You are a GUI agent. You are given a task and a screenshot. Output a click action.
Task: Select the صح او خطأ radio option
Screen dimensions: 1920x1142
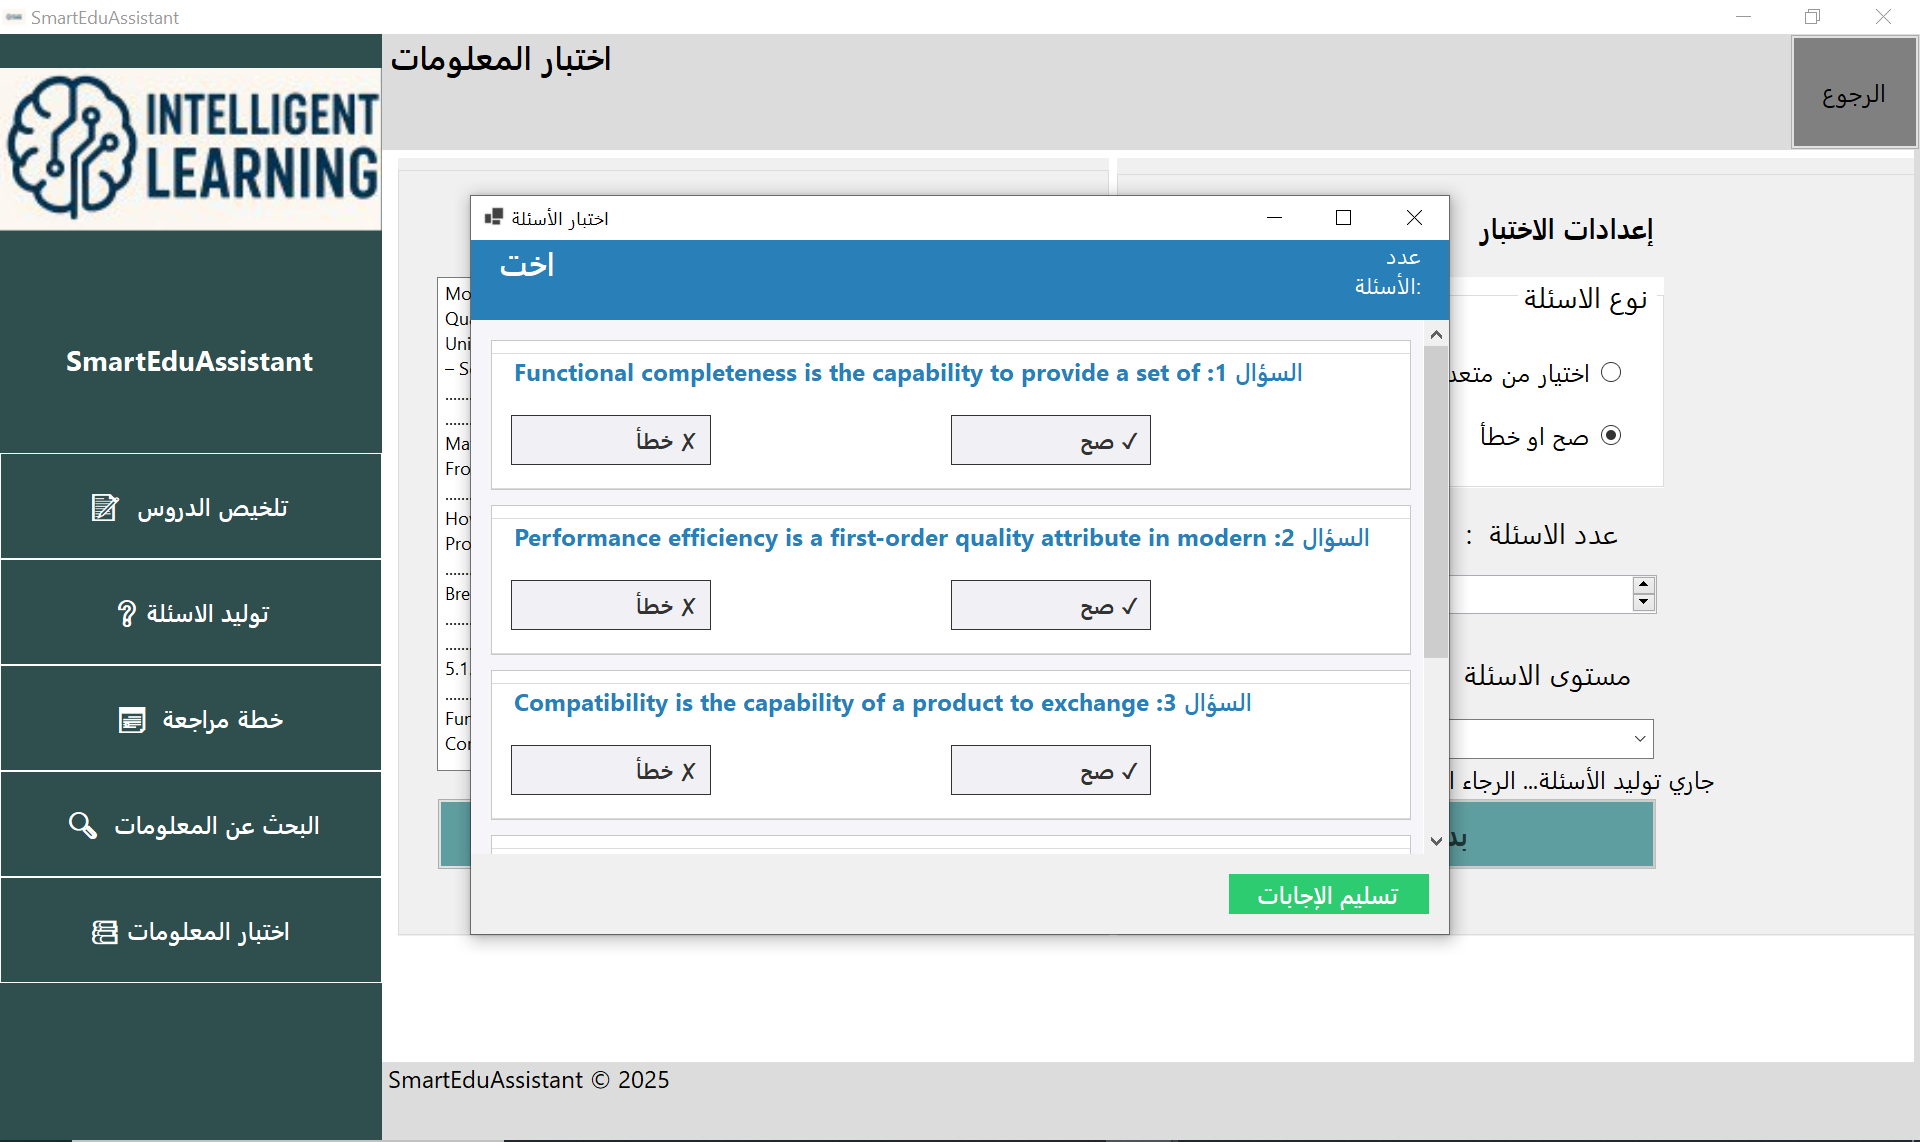pyautogui.click(x=1610, y=435)
